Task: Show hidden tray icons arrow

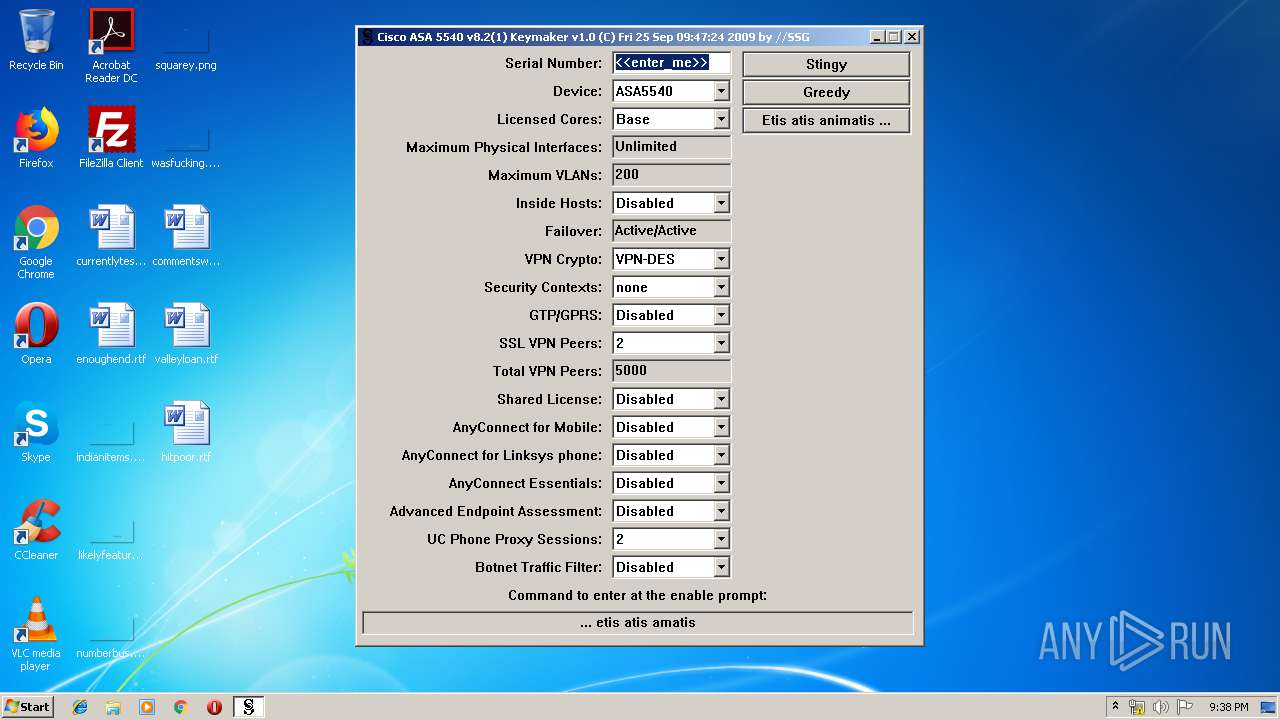Action: click(x=1115, y=707)
